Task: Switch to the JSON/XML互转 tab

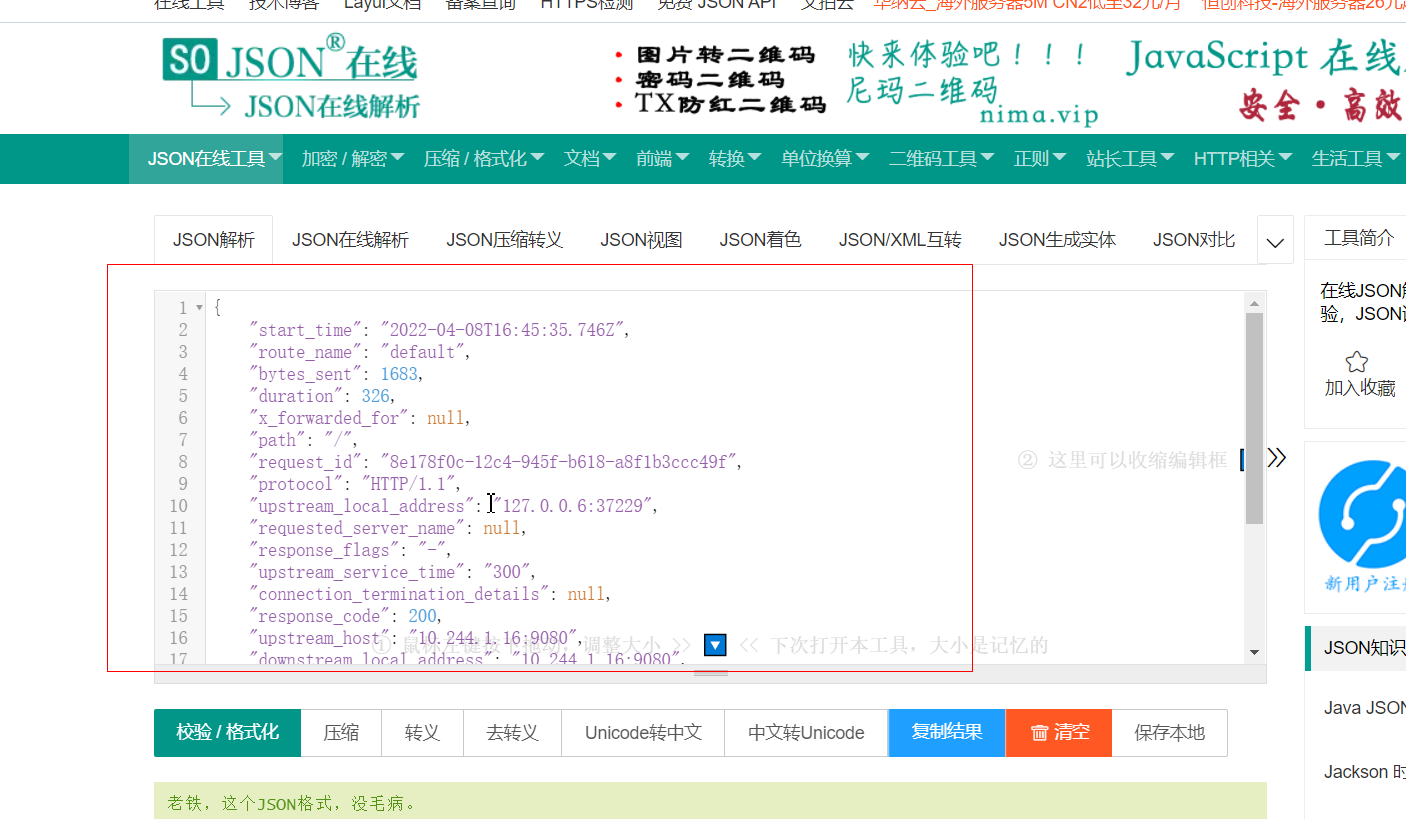Action: pyautogui.click(x=900, y=240)
